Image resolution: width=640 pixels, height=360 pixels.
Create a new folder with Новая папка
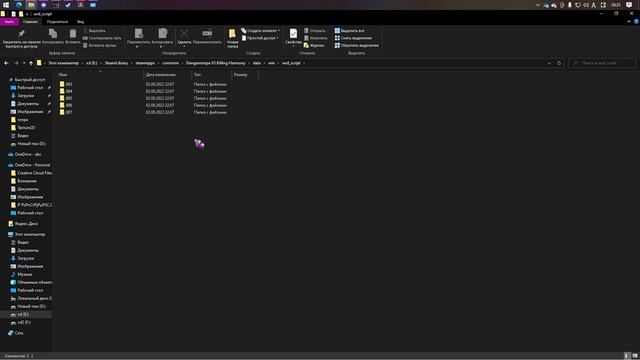(x=233, y=38)
